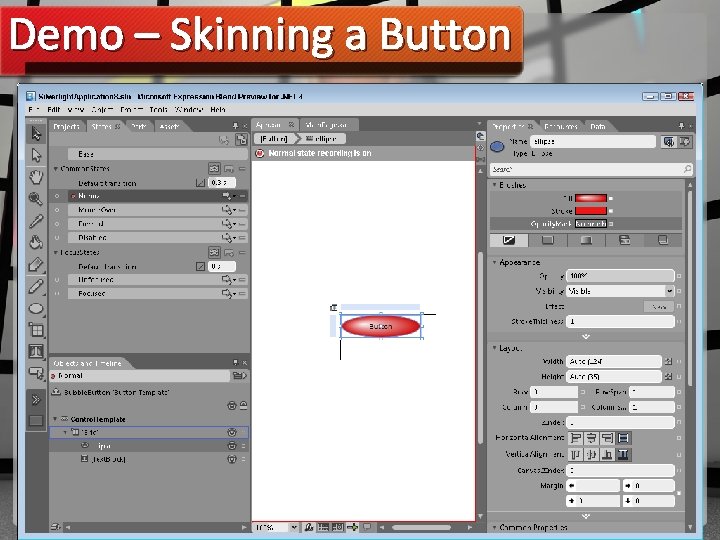Click the brush resource tab

click(x=663, y=240)
